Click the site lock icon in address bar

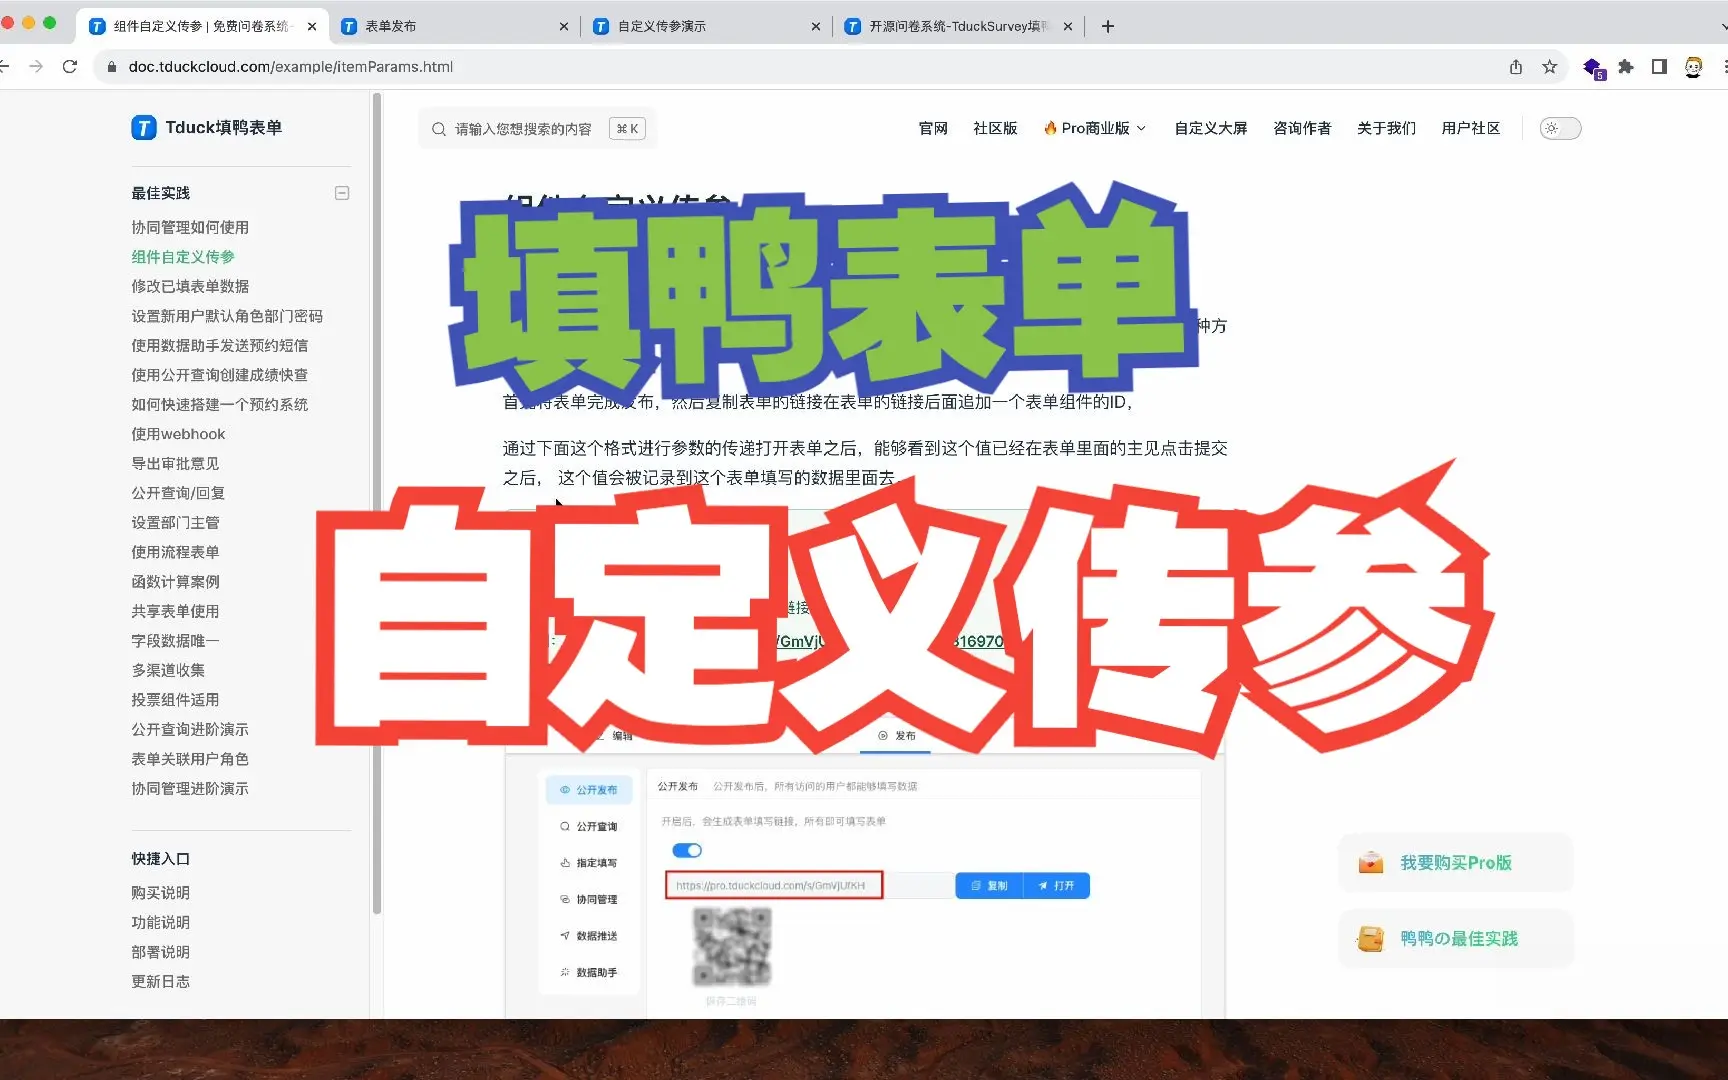point(112,67)
